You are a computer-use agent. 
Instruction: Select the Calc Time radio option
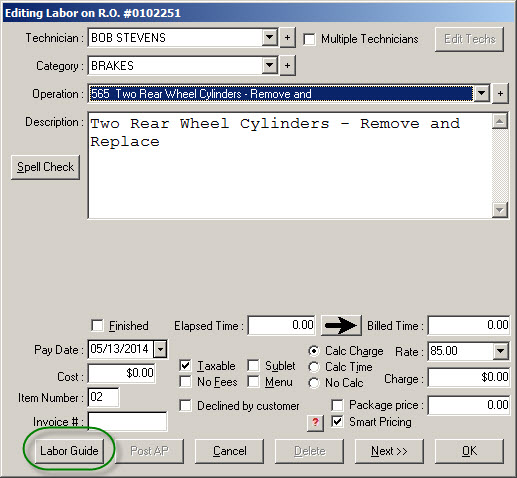tap(314, 367)
